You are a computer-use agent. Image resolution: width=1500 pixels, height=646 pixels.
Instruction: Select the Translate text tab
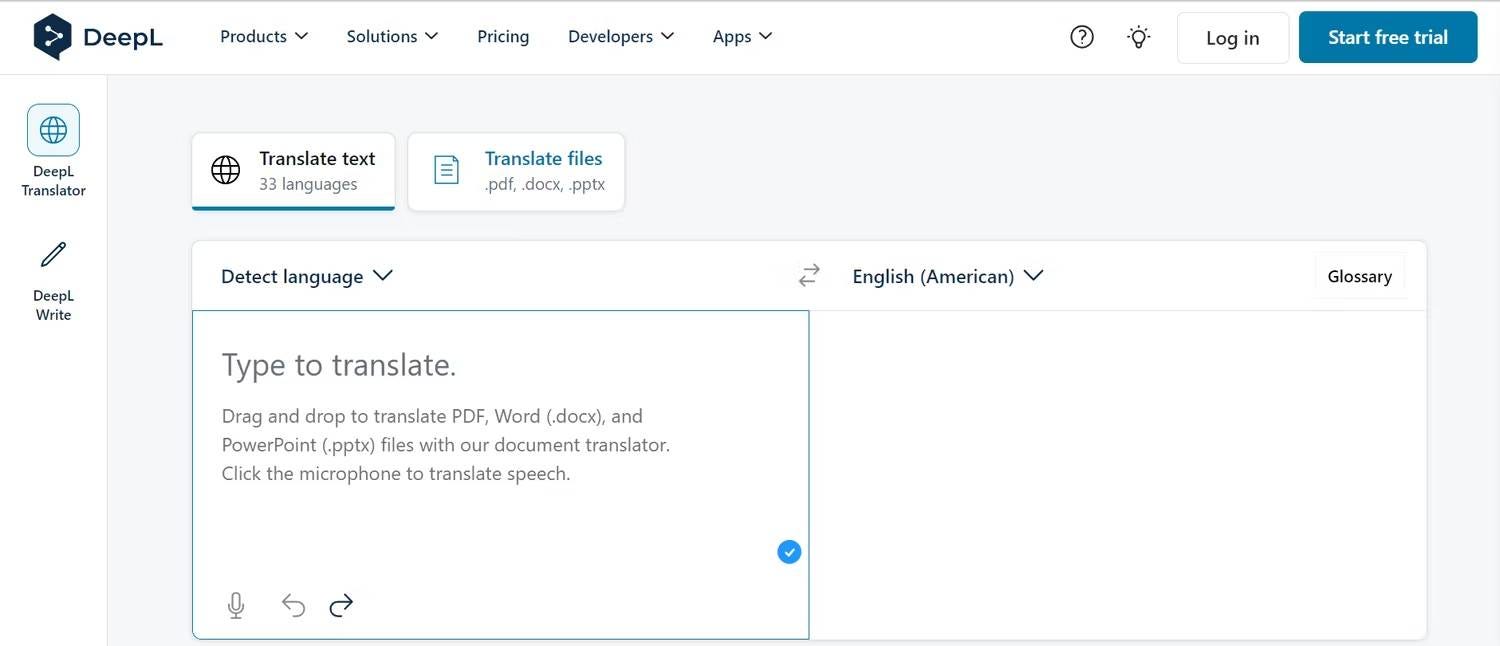293,171
